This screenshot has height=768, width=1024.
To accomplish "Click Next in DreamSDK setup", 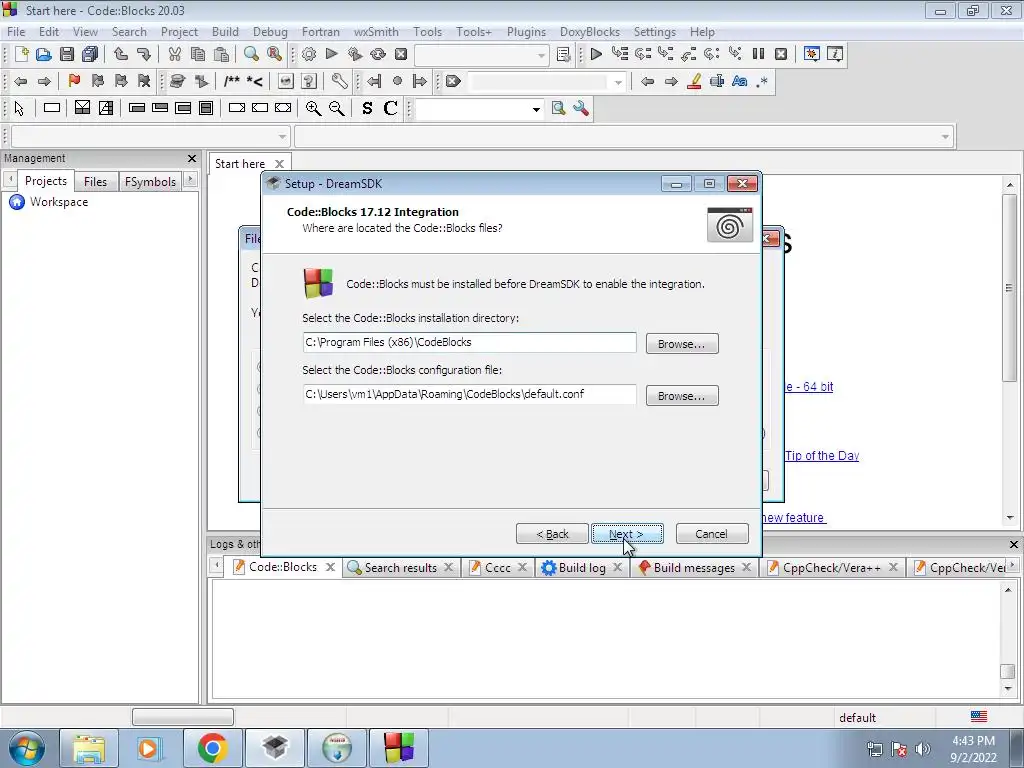I will click(627, 534).
